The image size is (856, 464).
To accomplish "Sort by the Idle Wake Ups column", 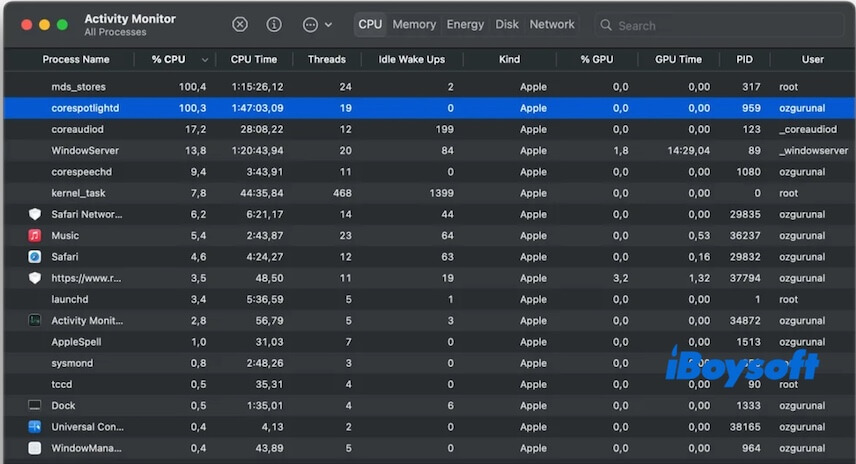I will [411, 60].
